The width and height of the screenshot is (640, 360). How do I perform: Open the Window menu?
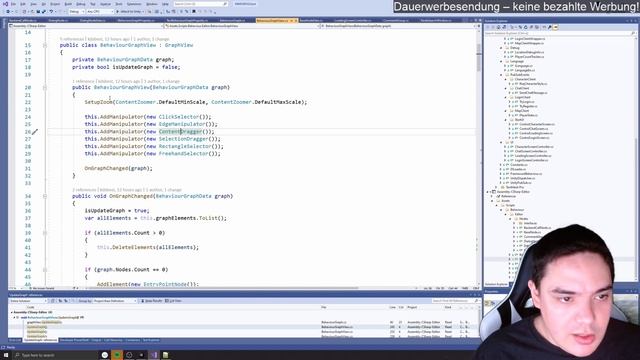(152, 4)
